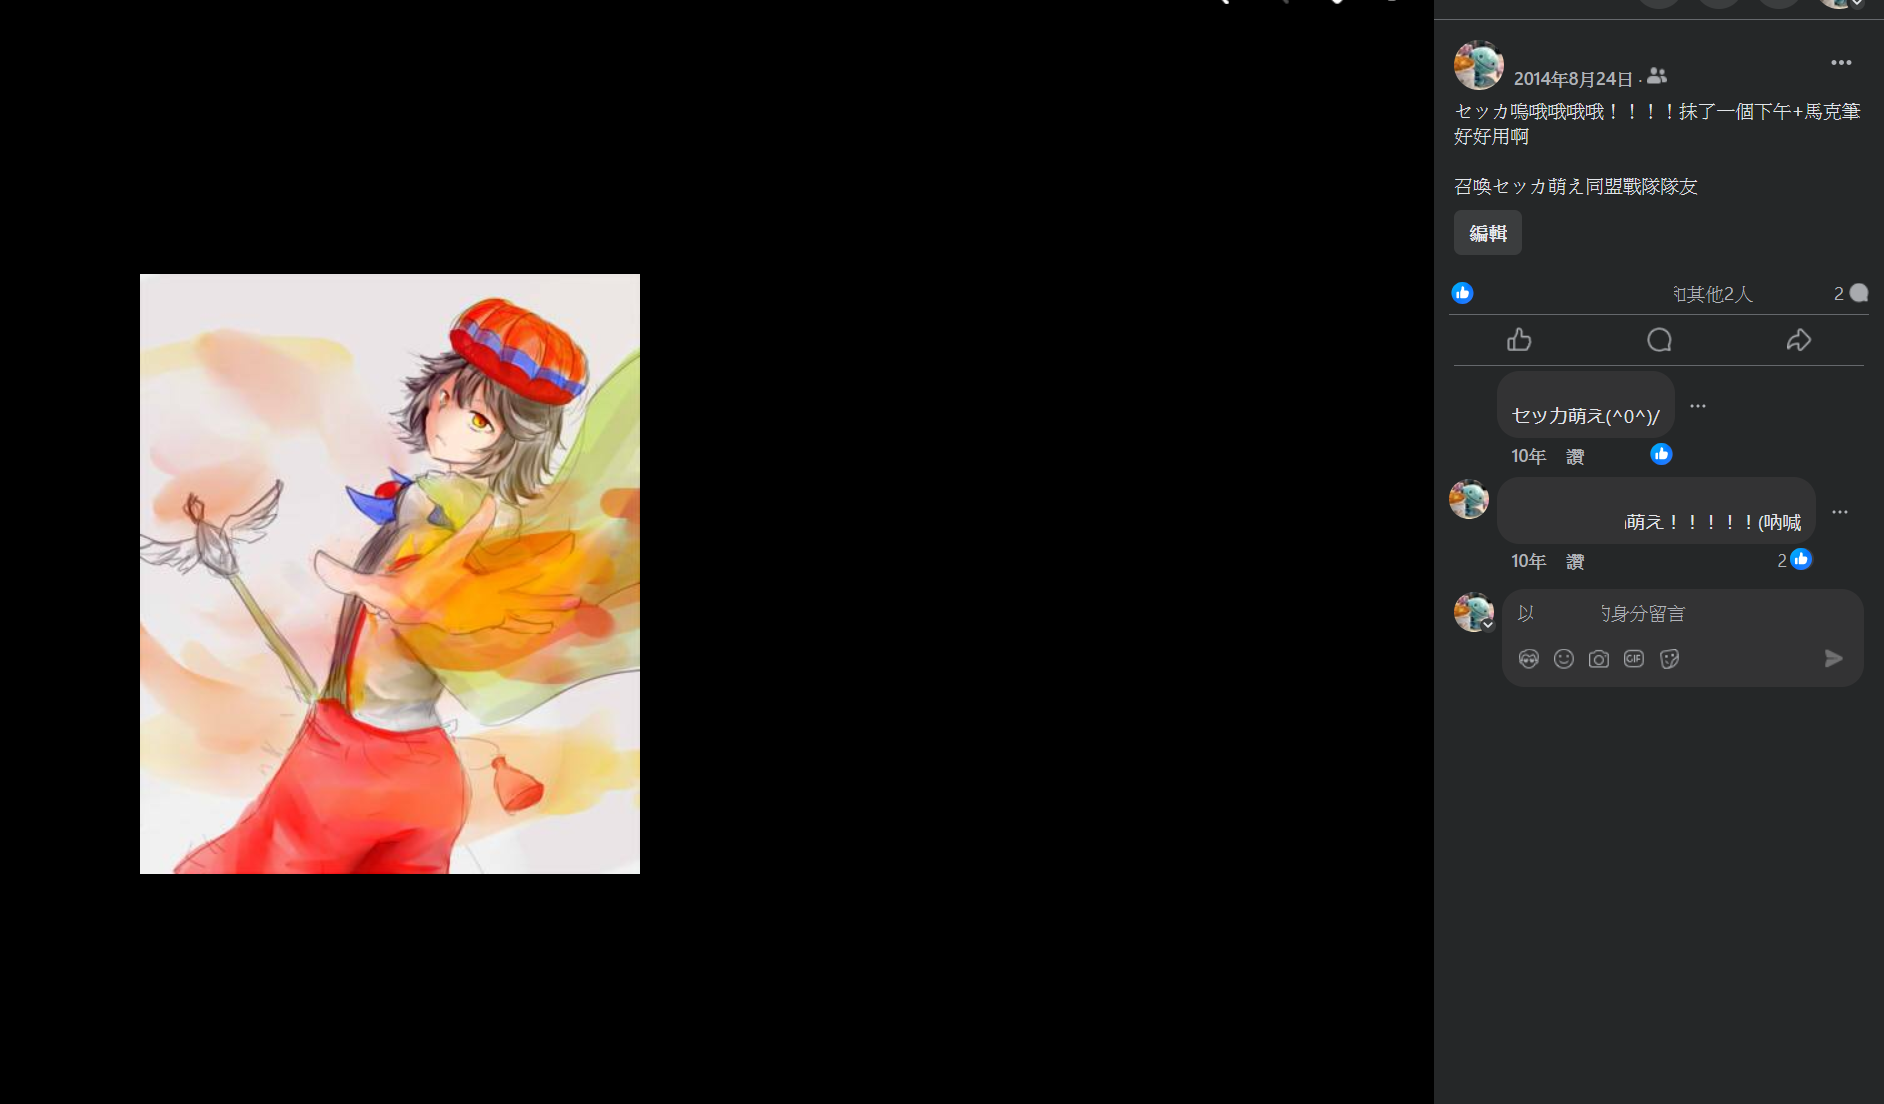View like reaction on the first comment
Screen dimensions: 1884x1104
[1661, 454]
